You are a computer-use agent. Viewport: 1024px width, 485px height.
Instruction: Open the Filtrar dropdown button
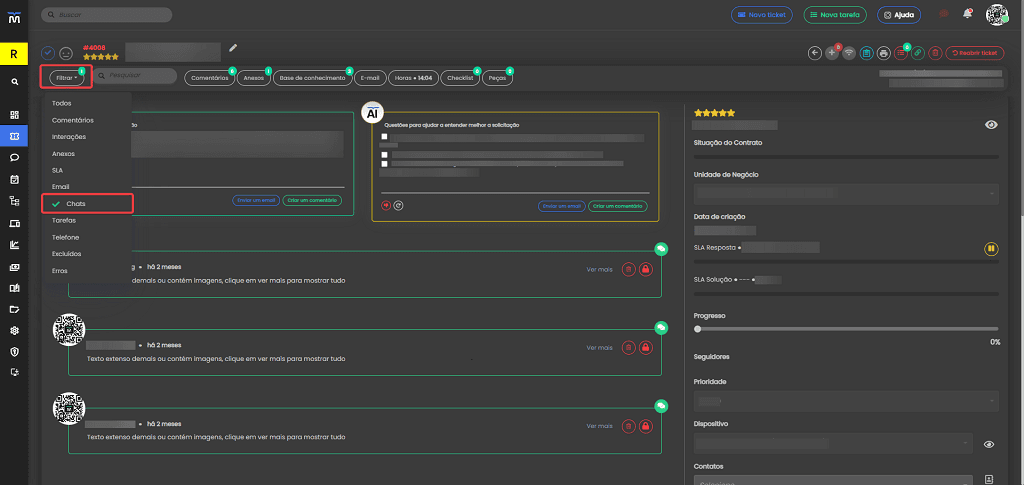tap(67, 78)
